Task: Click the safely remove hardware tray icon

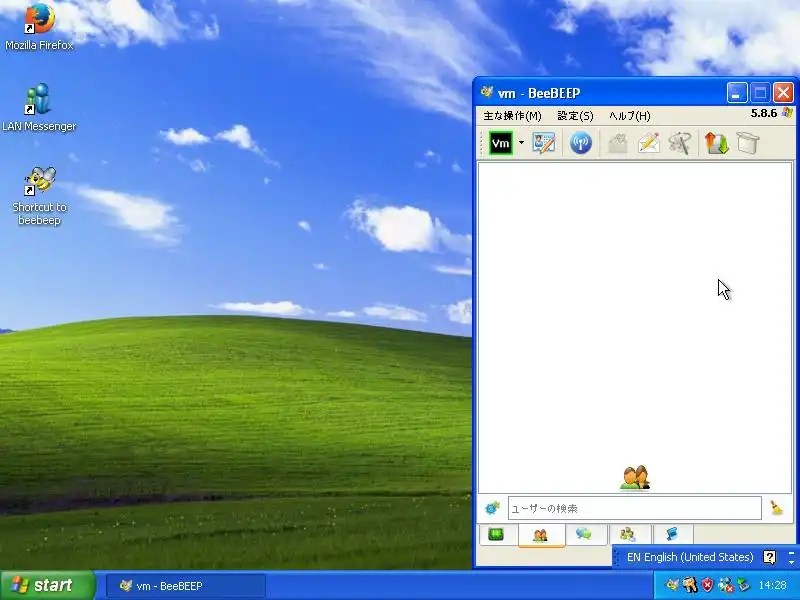Action: click(743, 585)
